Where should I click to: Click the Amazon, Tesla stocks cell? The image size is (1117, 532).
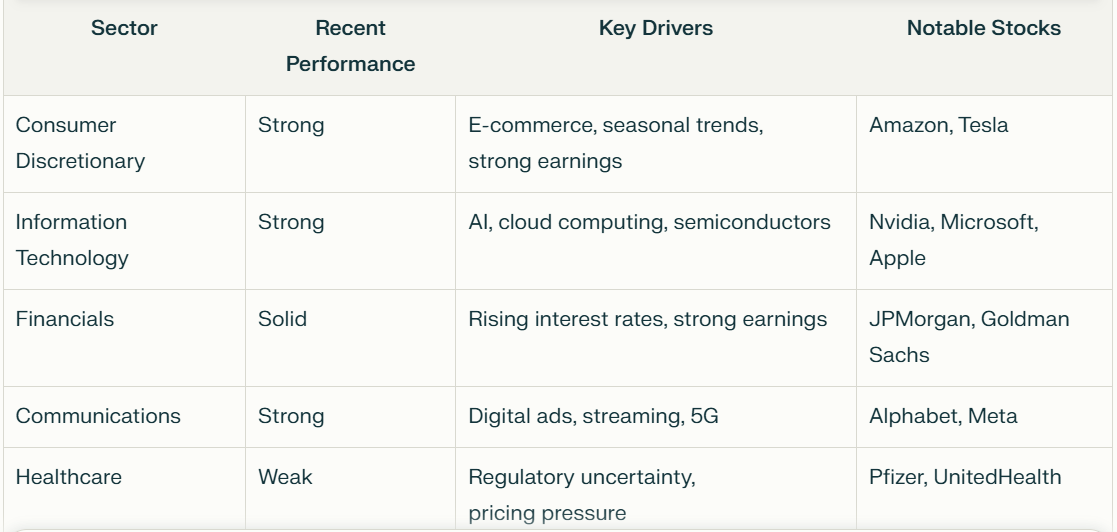point(984,144)
